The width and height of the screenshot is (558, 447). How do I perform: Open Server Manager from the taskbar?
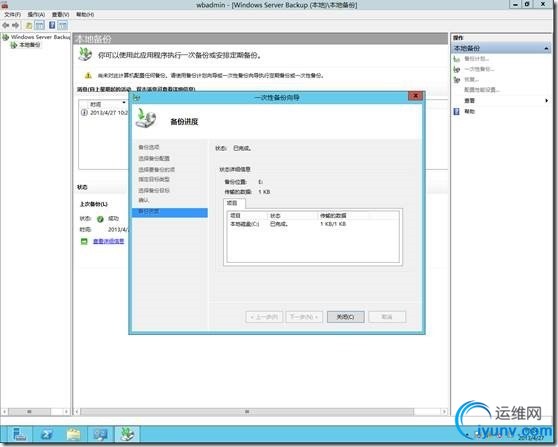19,434
